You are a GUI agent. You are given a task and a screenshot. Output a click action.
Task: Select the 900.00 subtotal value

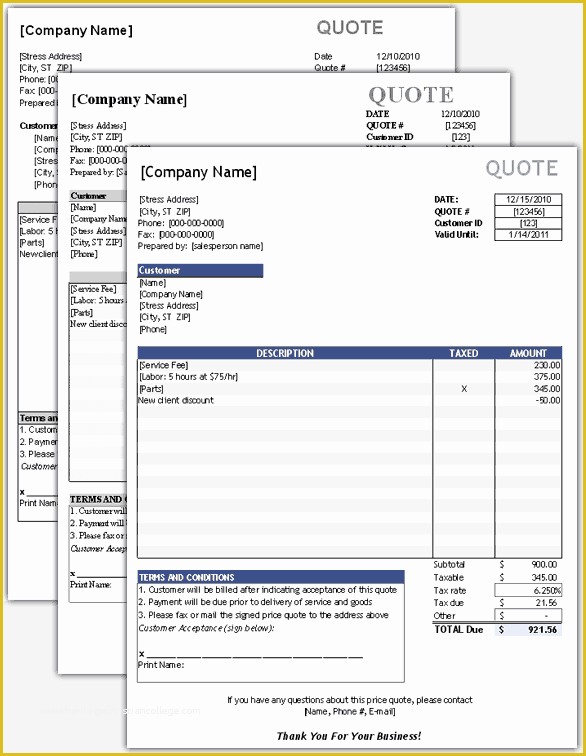(x=544, y=565)
